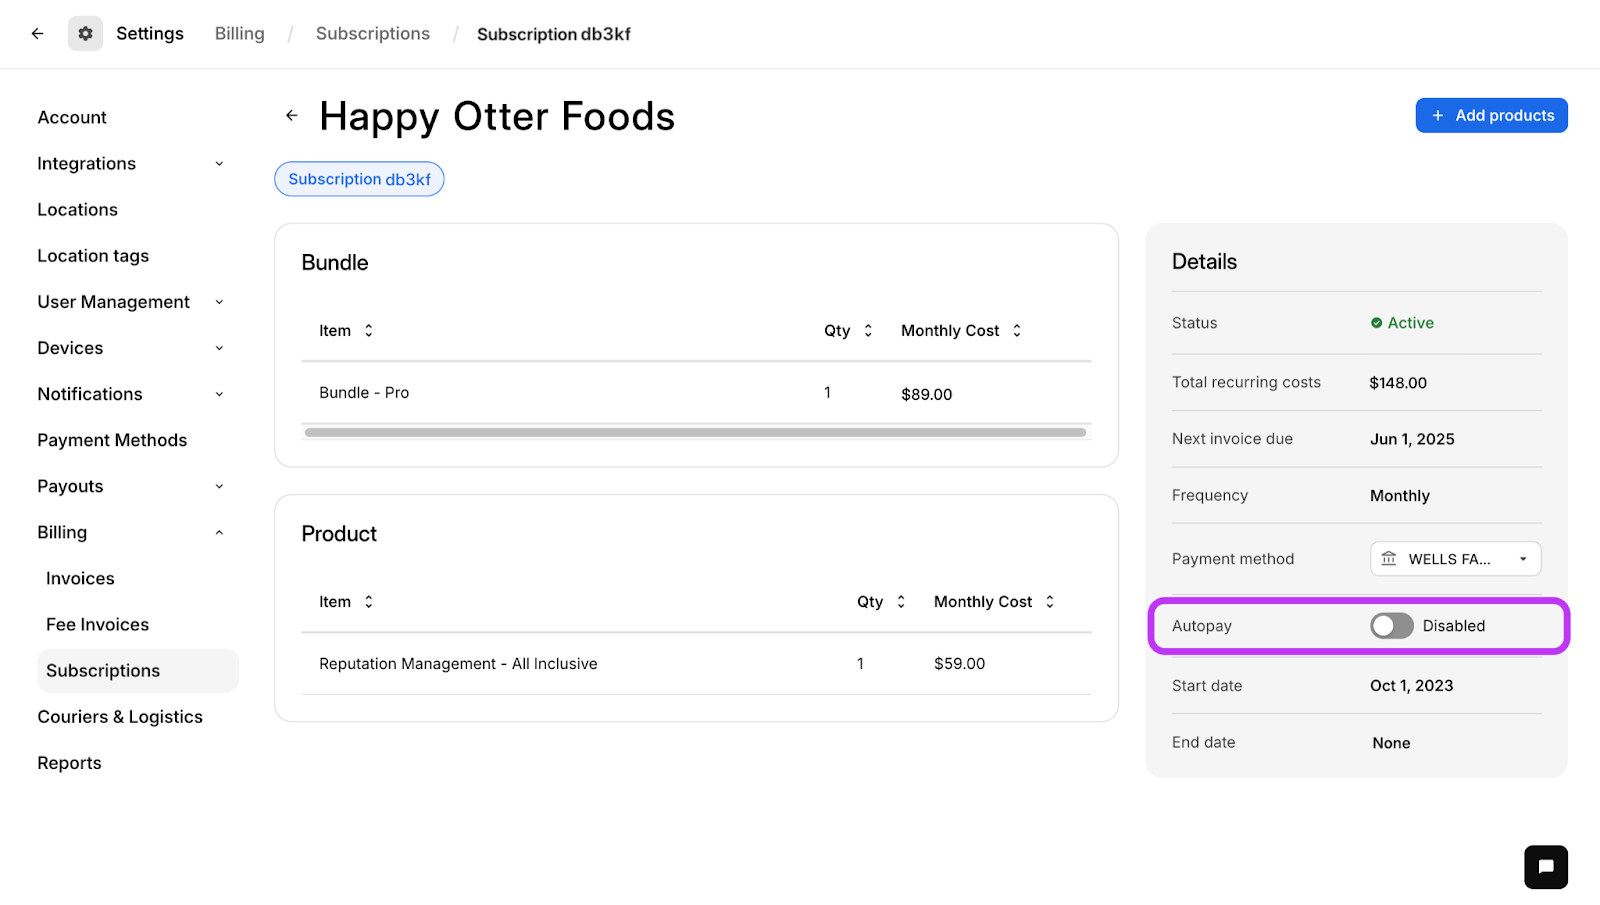The image size is (1600, 905).
Task: Open Account settings
Action: (x=72, y=118)
